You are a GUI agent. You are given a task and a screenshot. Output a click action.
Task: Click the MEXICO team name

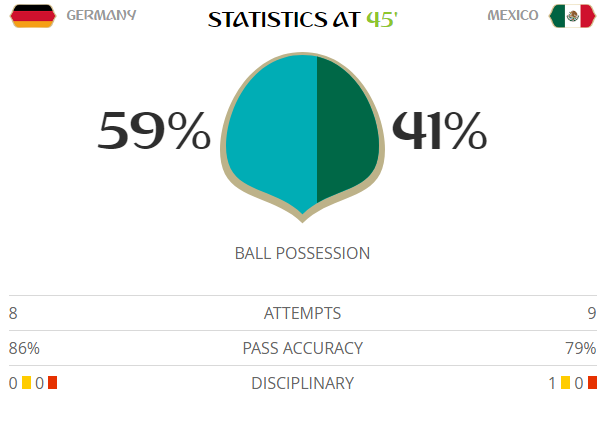513,17
